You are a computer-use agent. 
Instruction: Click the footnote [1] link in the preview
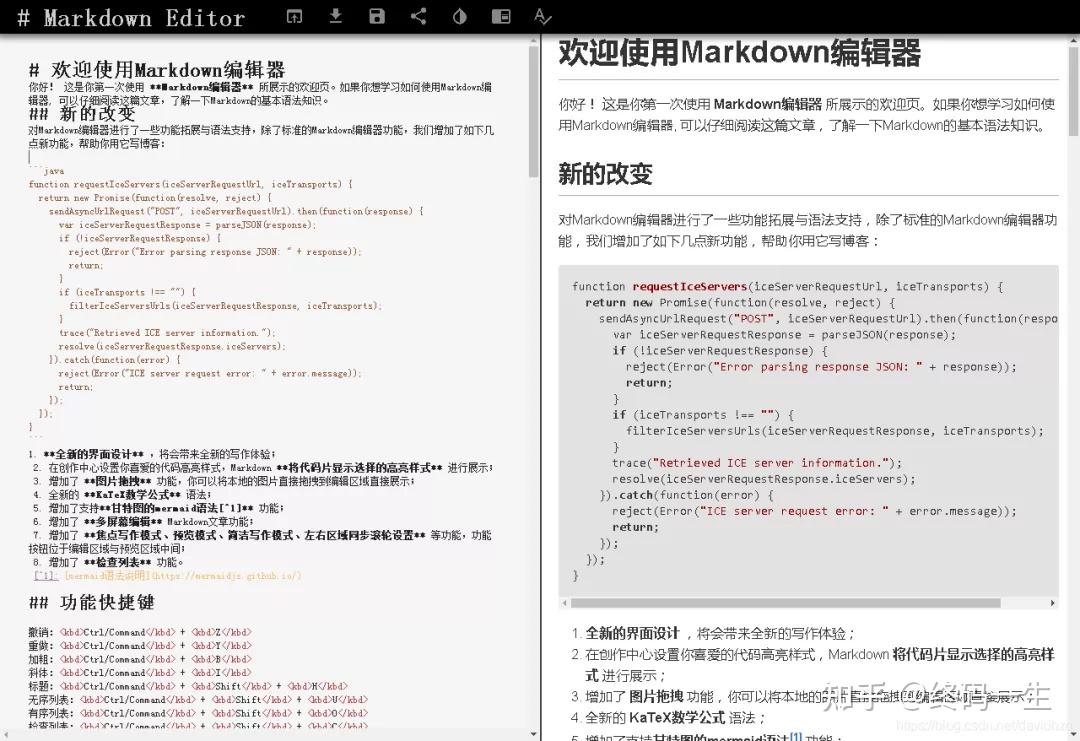(x=795, y=735)
